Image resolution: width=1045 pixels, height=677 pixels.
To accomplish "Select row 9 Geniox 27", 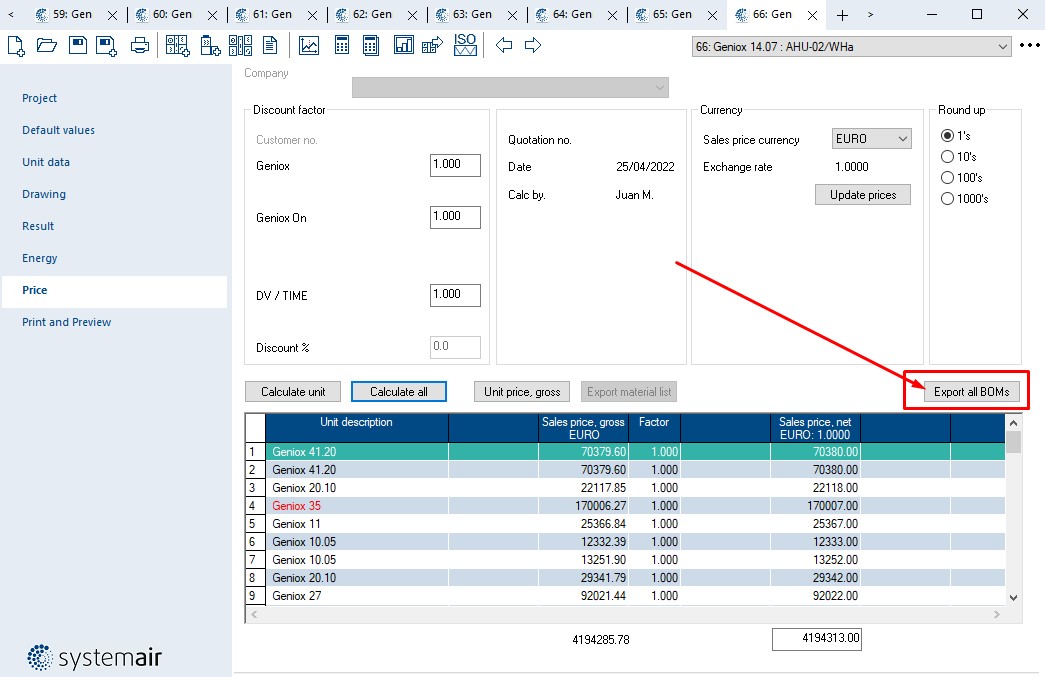I will [625, 596].
